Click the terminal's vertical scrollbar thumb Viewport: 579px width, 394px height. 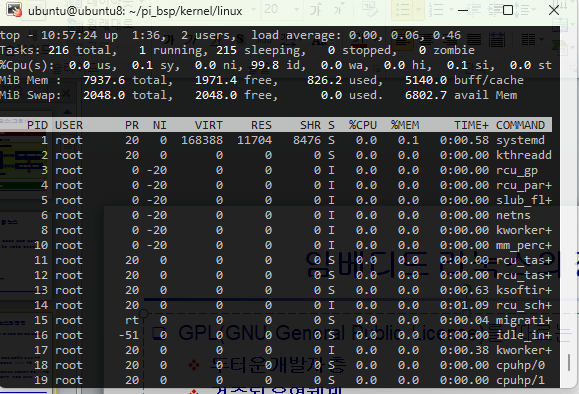coord(569,362)
